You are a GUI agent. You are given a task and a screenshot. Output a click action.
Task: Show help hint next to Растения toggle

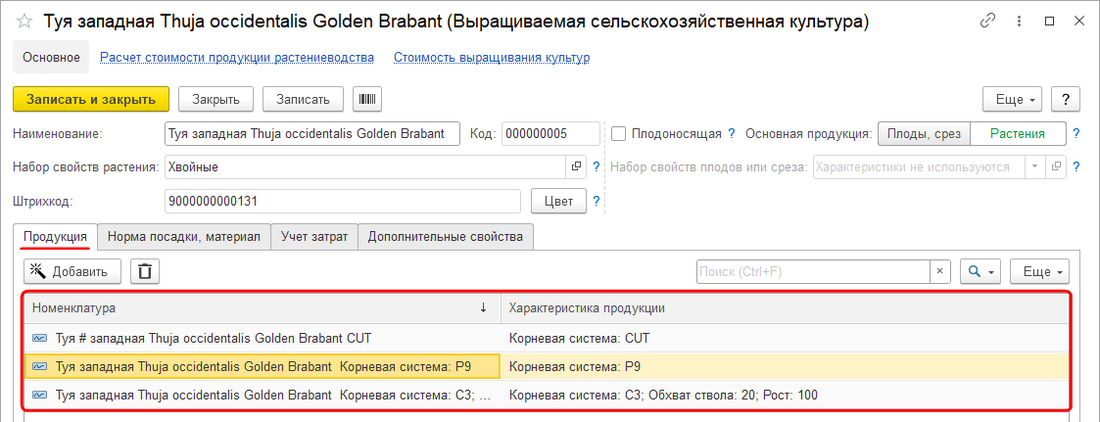pyautogui.click(x=1077, y=133)
